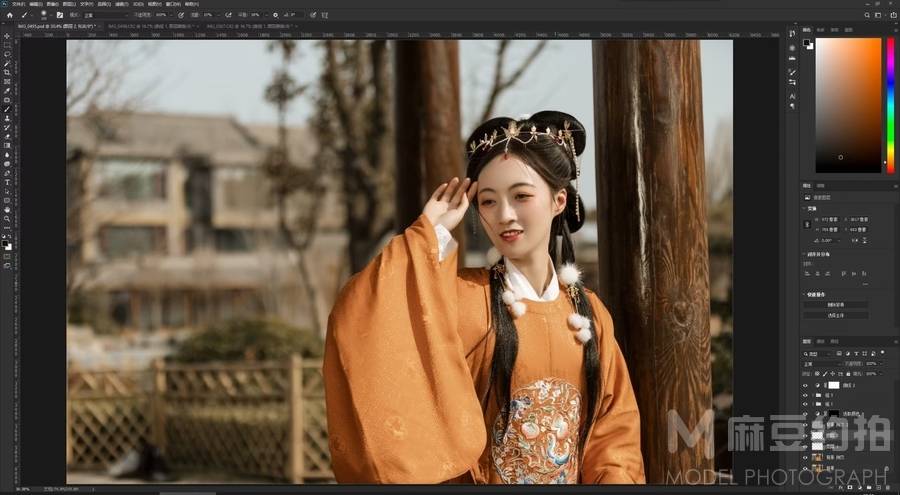
Task: Select the Move tool
Action: point(7,36)
